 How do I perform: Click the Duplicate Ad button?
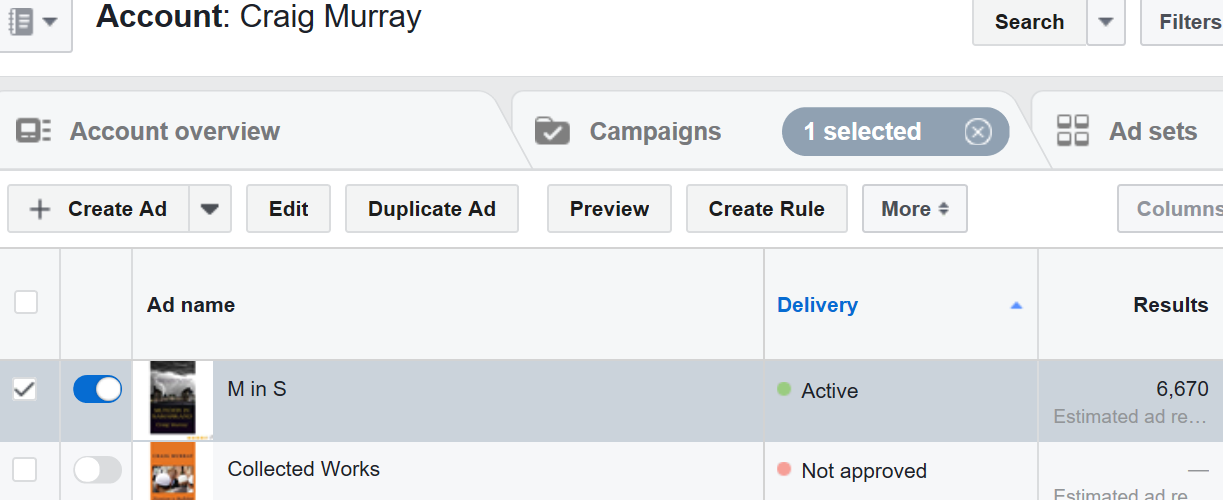(431, 209)
